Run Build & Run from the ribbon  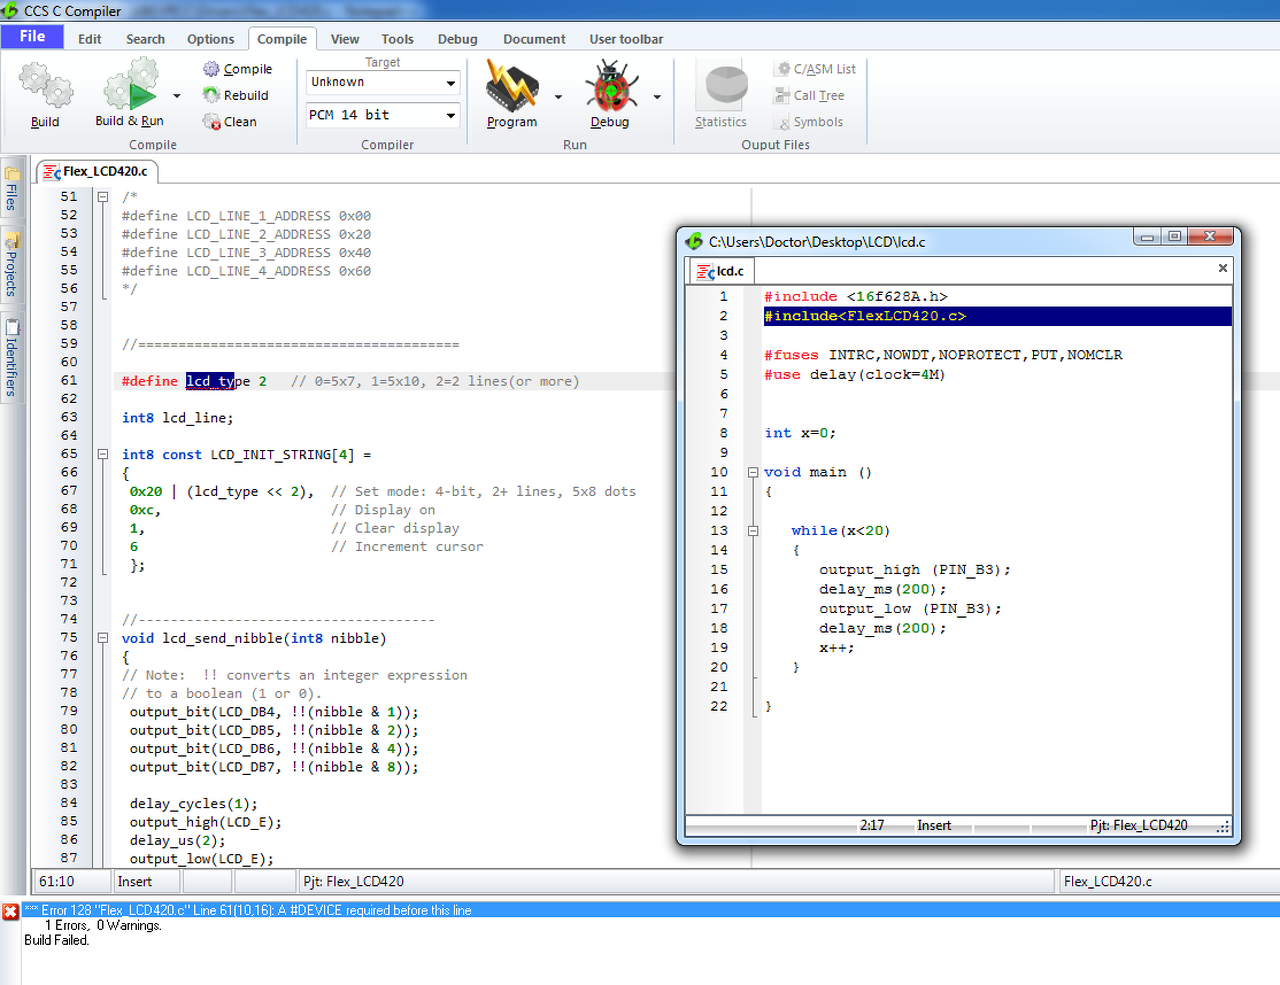(x=130, y=87)
